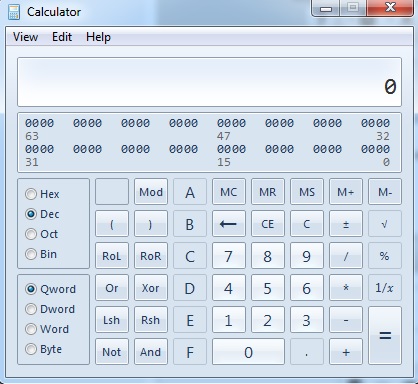Viewport: 418px width, 384px height.
Task: Click the MR memory recall button
Action: click(x=268, y=192)
